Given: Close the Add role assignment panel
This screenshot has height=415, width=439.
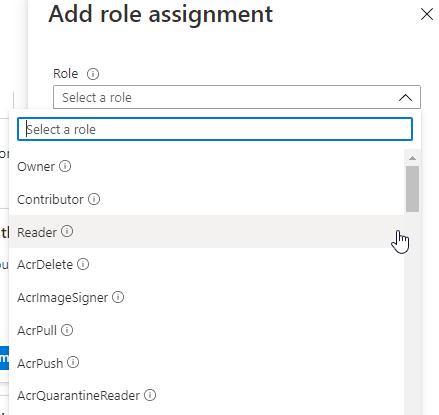Looking at the screenshot, I should (427, 14).
